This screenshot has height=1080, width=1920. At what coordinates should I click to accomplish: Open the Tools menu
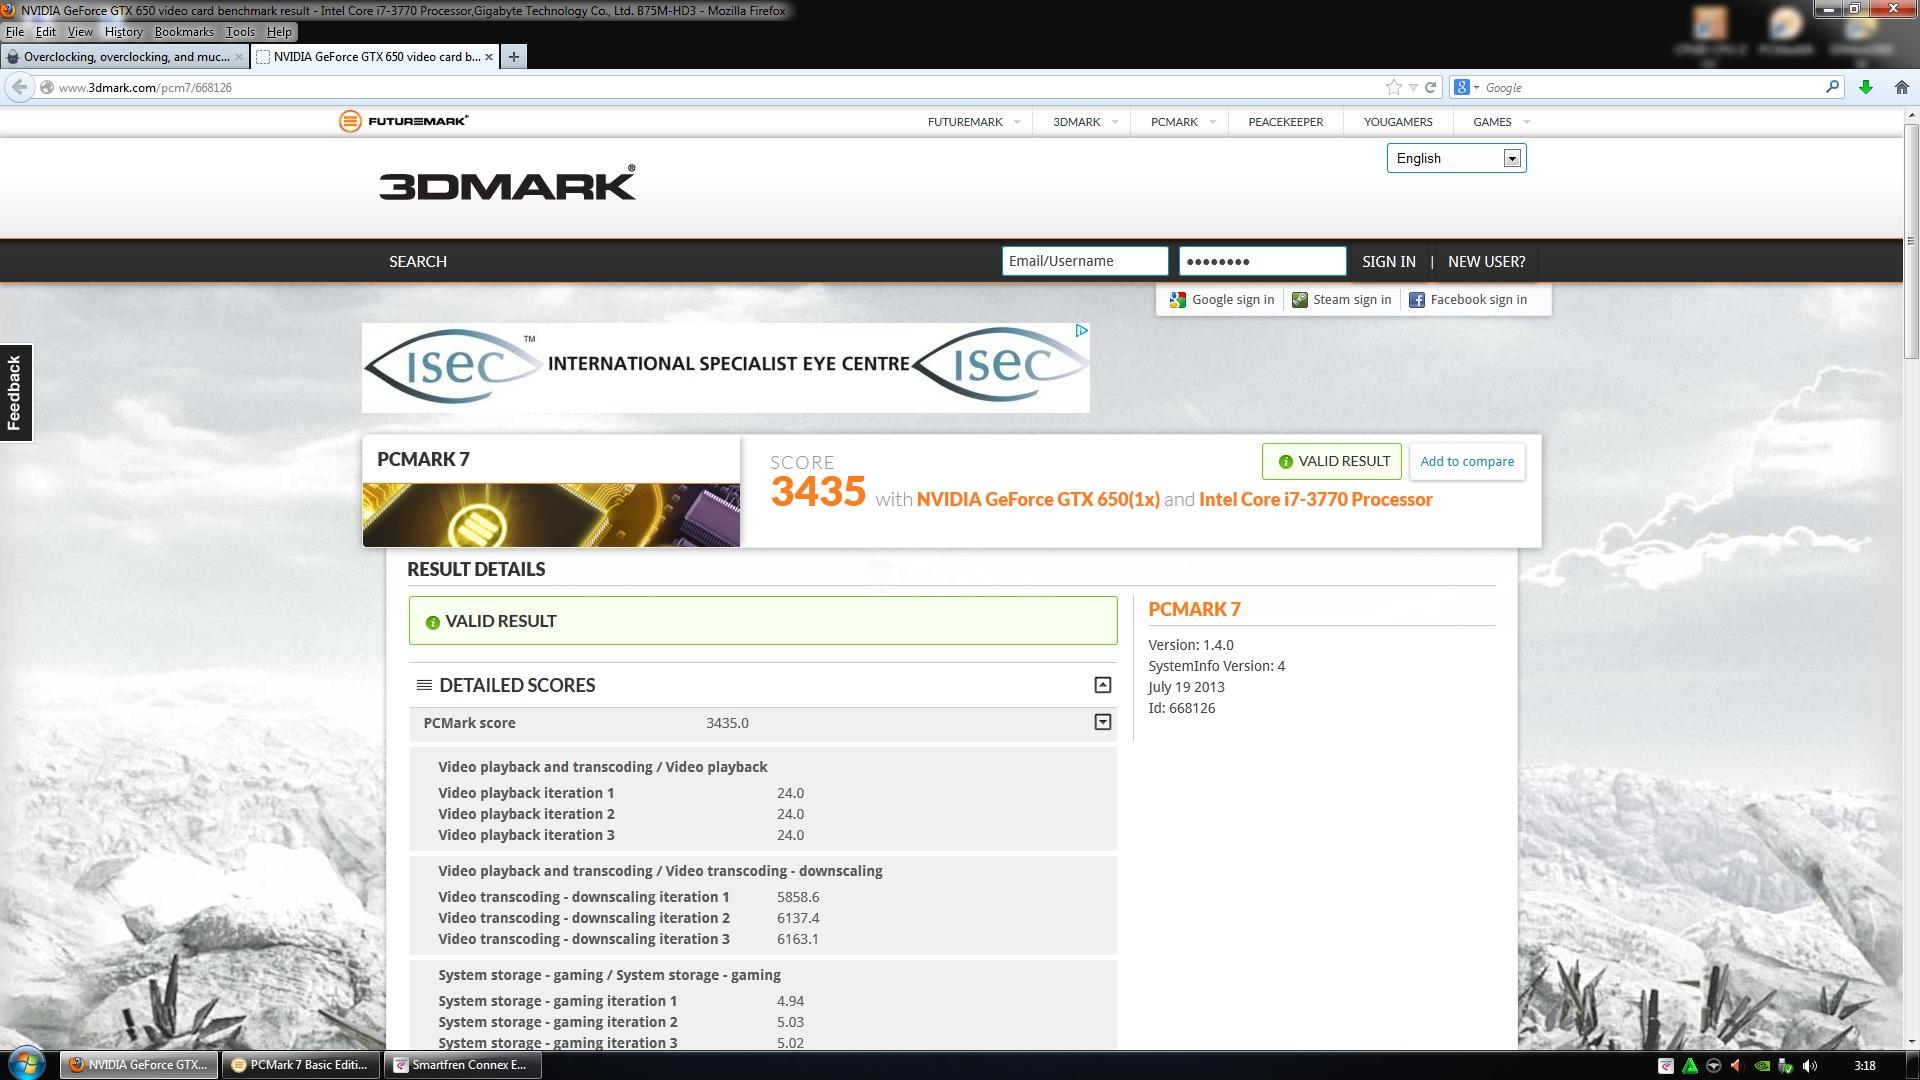240,32
